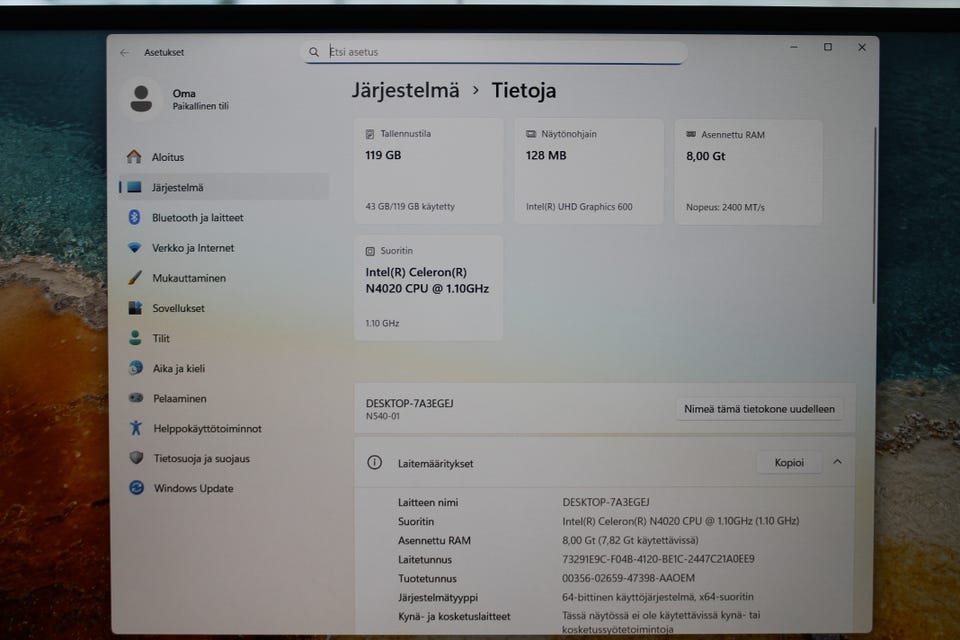Open the Tallennustila storage card
Image resolution: width=960 pixels, height=640 pixels.
428,170
